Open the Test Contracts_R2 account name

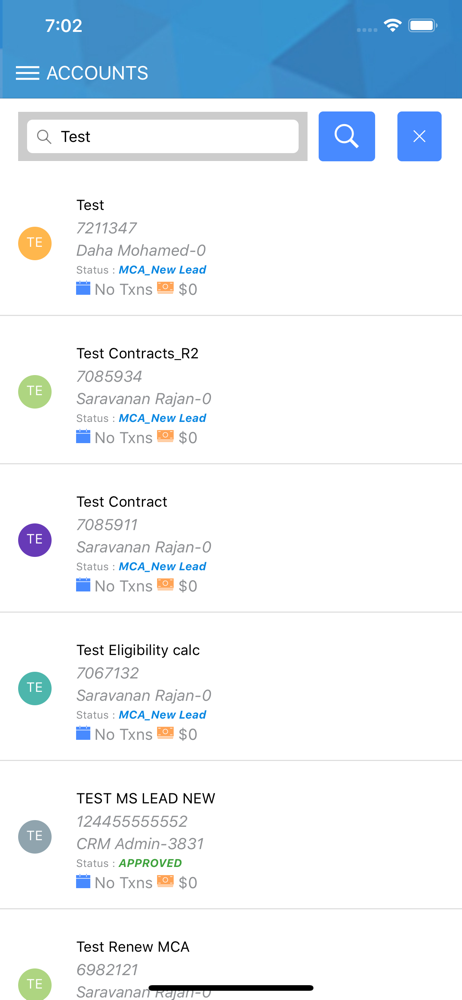click(x=137, y=353)
